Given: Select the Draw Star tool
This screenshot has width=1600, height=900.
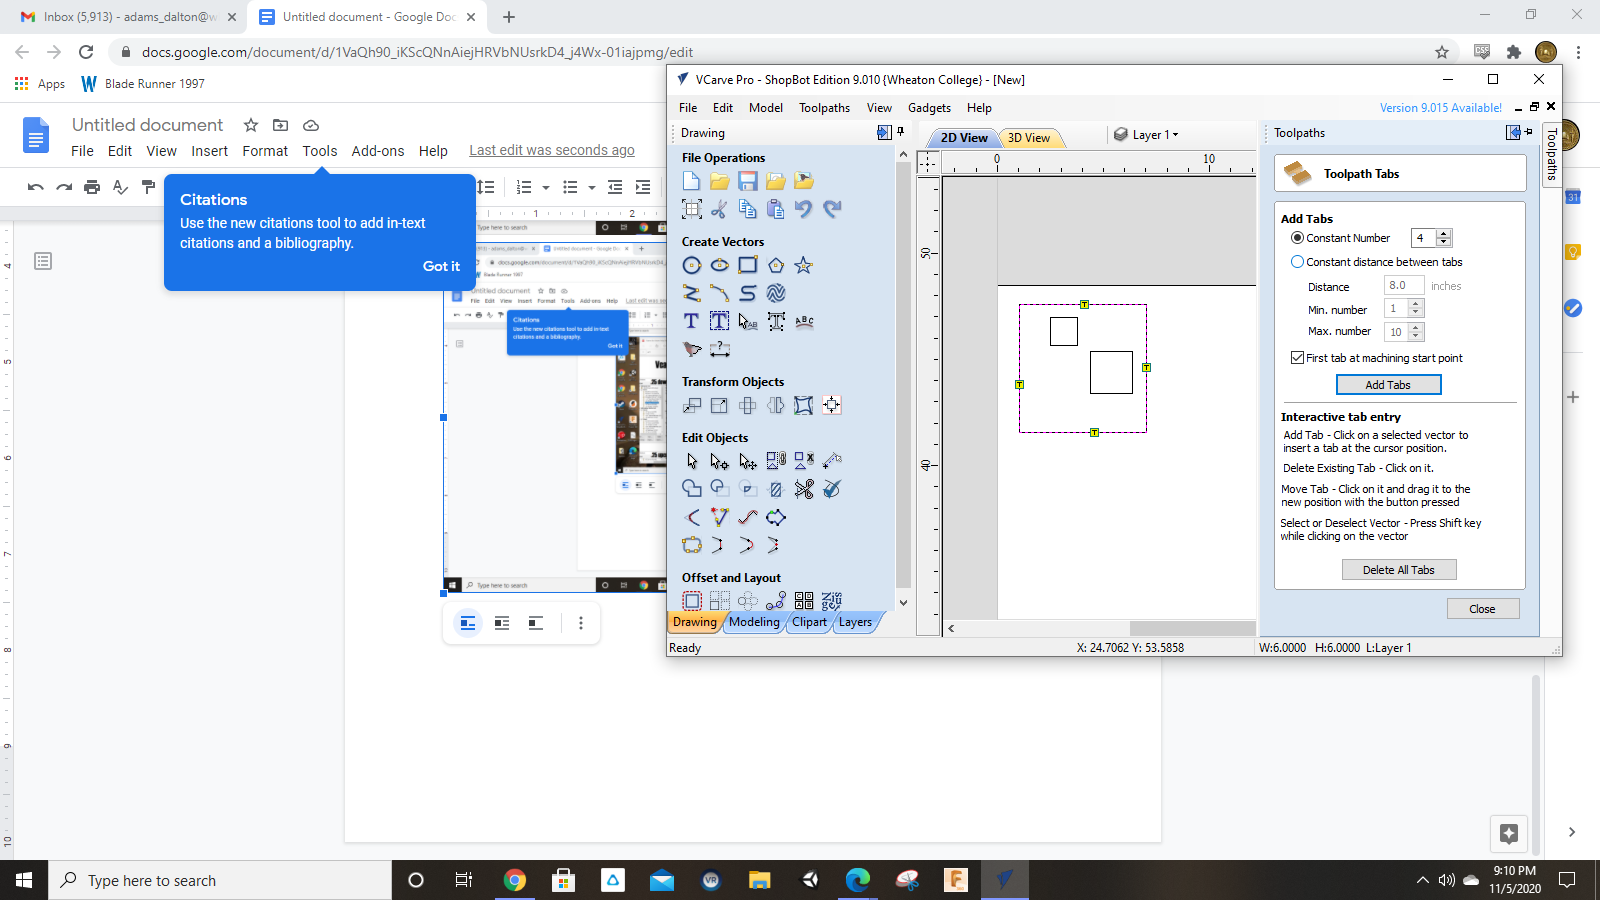Looking at the screenshot, I should pyautogui.click(x=803, y=265).
